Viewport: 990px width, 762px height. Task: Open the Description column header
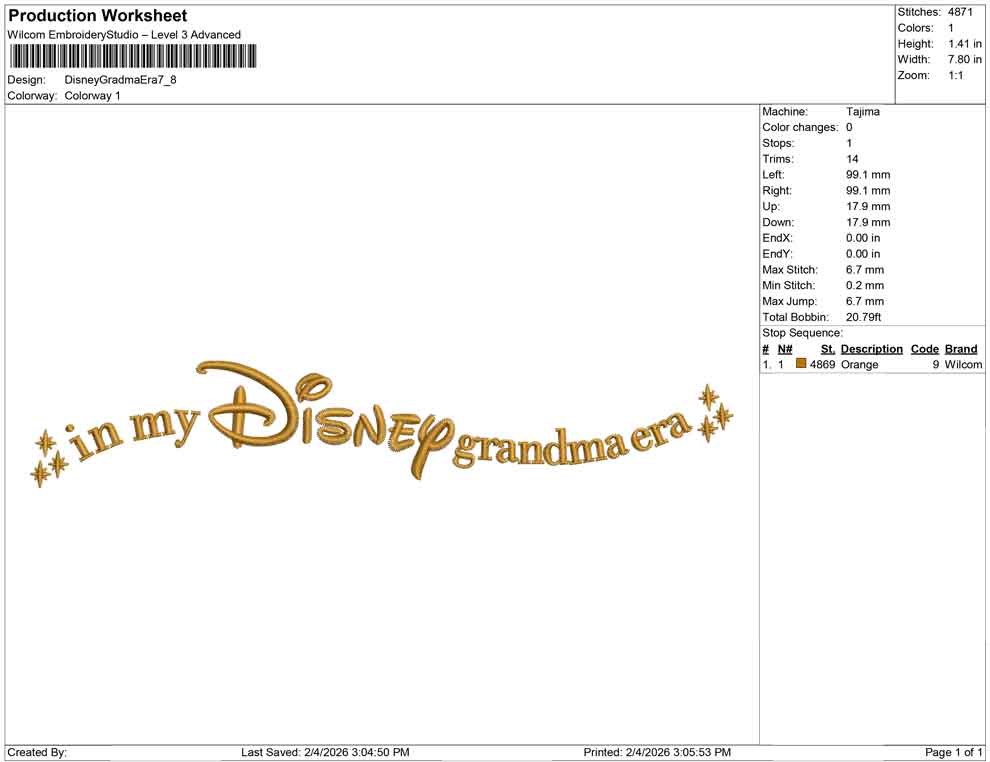coord(871,348)
